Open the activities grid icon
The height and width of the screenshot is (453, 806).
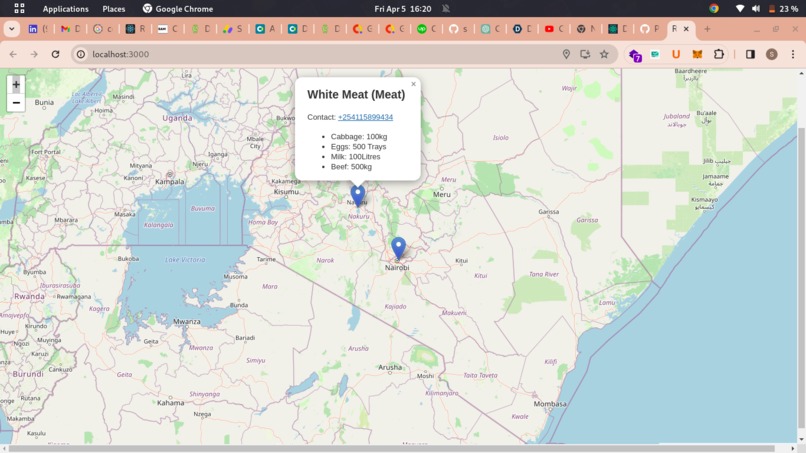pyautogui.click(x=19, y=8)
